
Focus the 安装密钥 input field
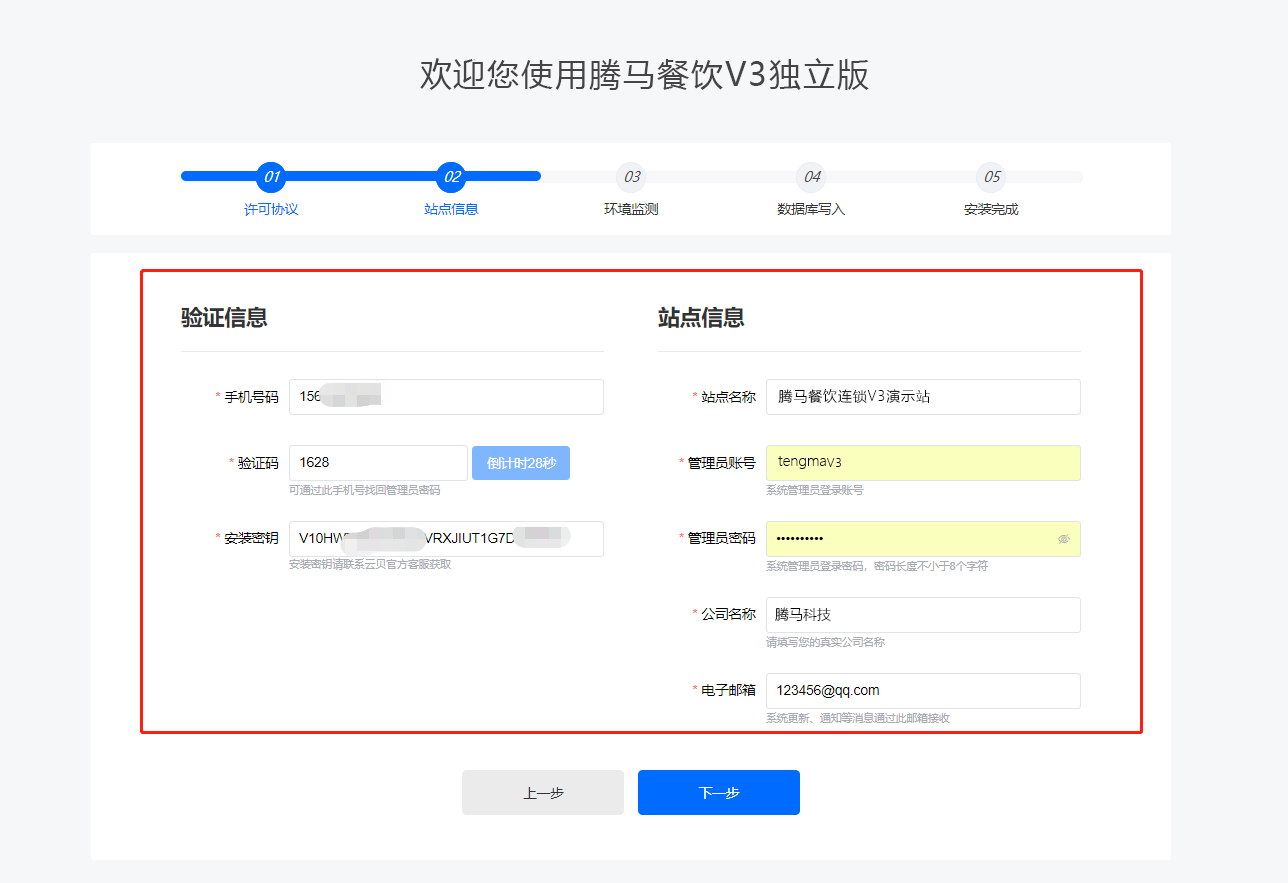tap(446, 539)
